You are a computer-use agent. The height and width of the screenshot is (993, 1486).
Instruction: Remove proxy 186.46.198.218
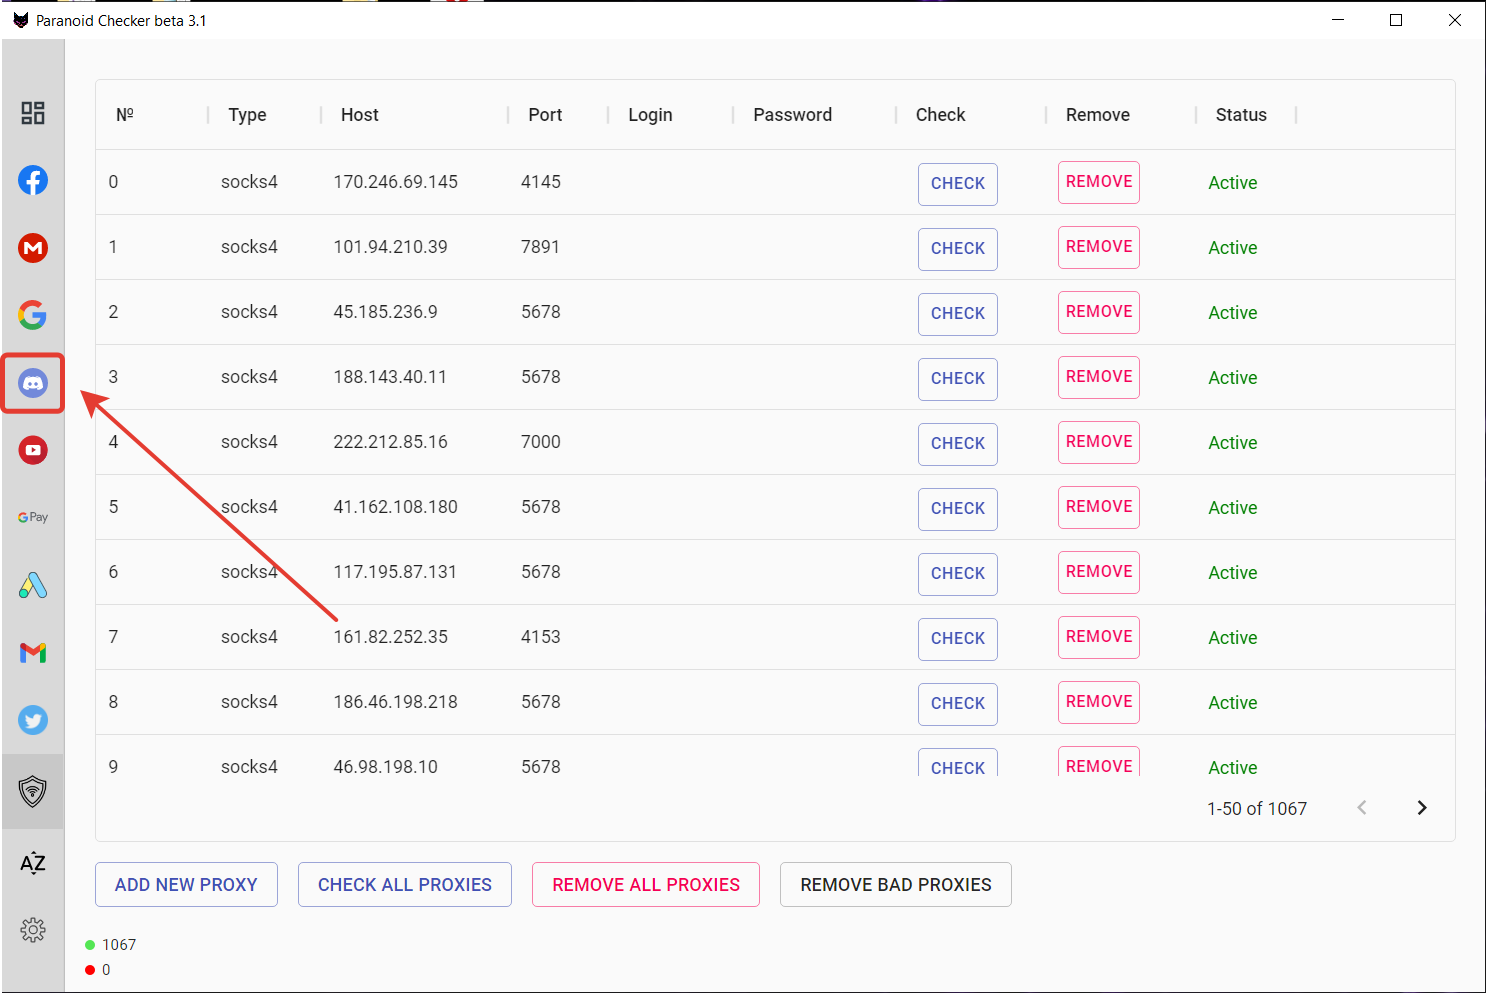pos(1099,702)
